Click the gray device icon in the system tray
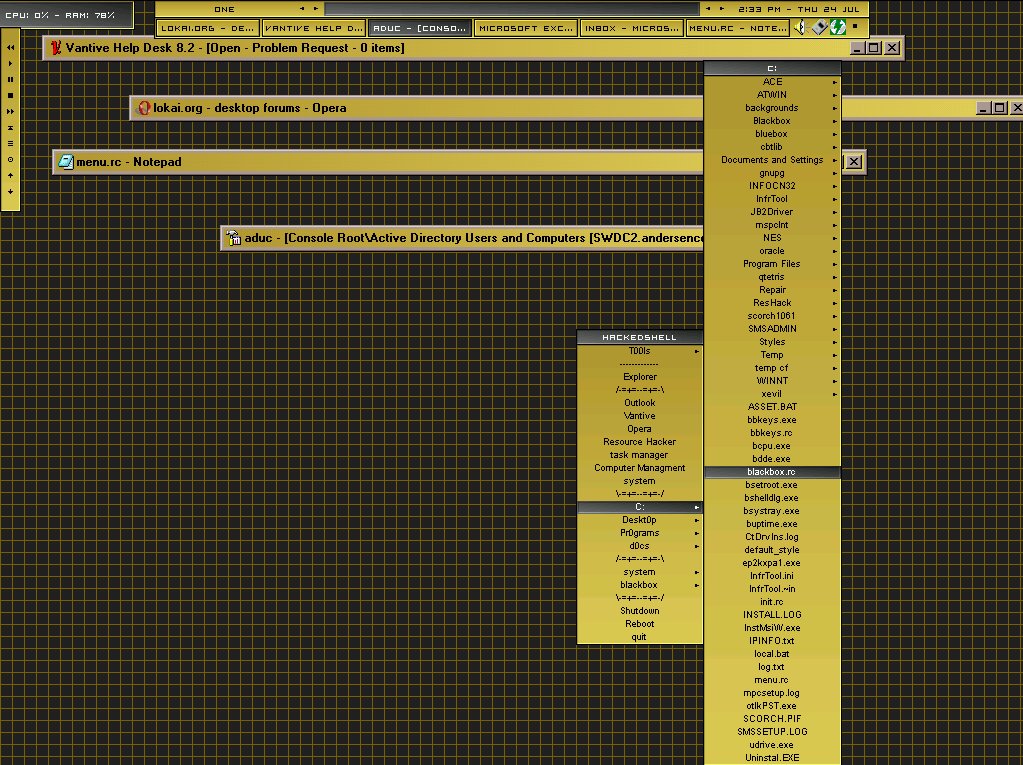Viewport: 1023px width, 765px height. click(x=819, y=27)
